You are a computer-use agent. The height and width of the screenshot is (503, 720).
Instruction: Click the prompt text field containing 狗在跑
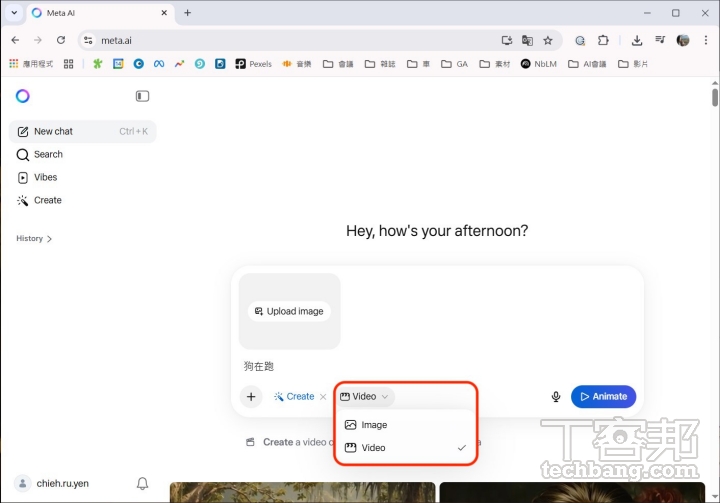pos(436,366)
